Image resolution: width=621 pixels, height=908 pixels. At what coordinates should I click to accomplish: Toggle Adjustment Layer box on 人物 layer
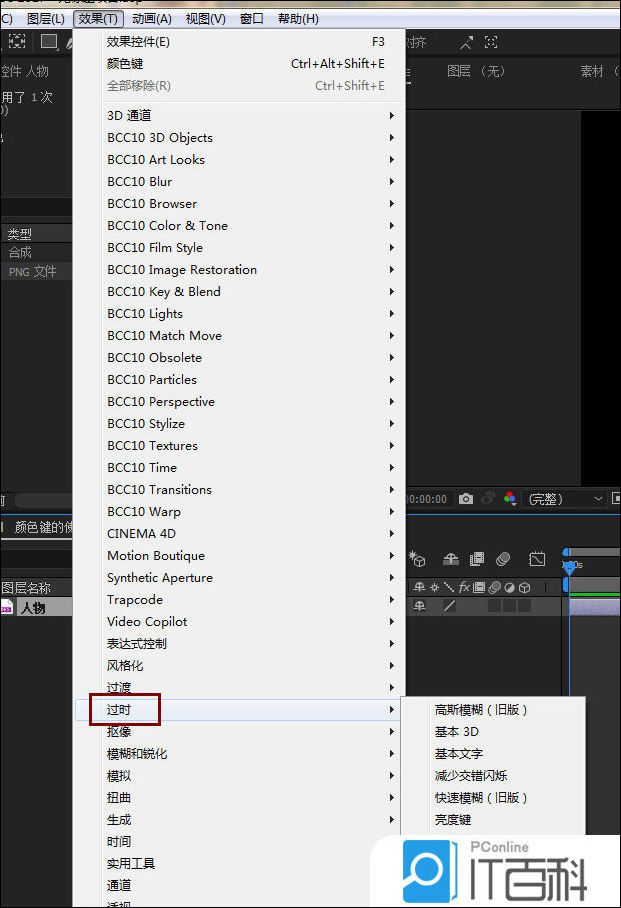click(x=509, y=606)
